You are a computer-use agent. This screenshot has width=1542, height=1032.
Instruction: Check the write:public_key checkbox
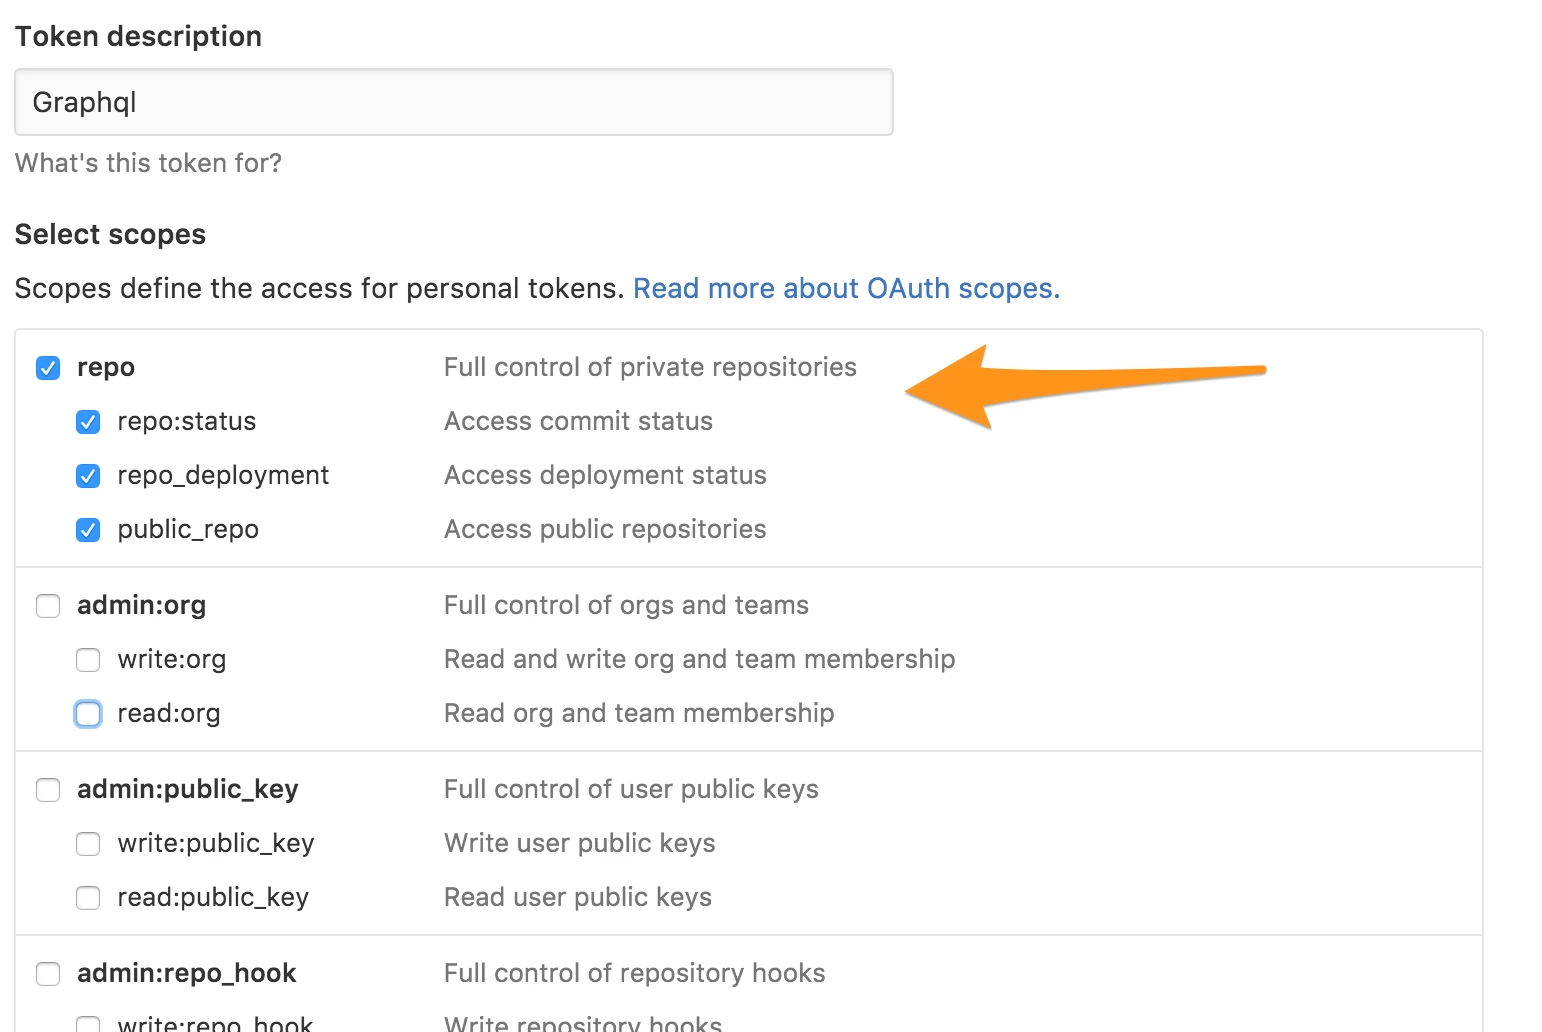88,844
